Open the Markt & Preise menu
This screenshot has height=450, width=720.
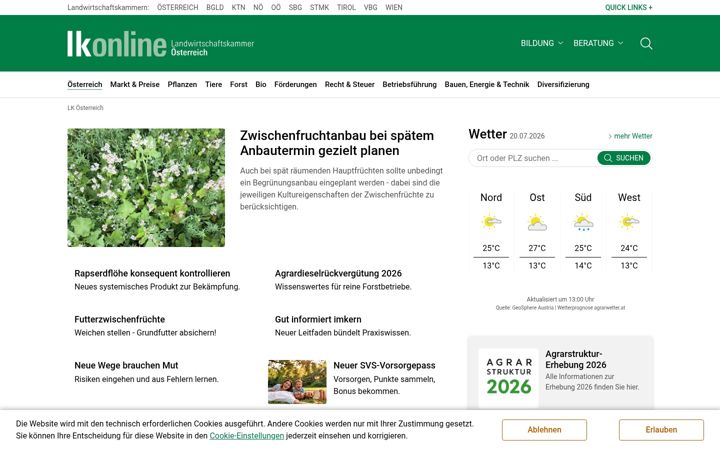[x=135, y=84]
